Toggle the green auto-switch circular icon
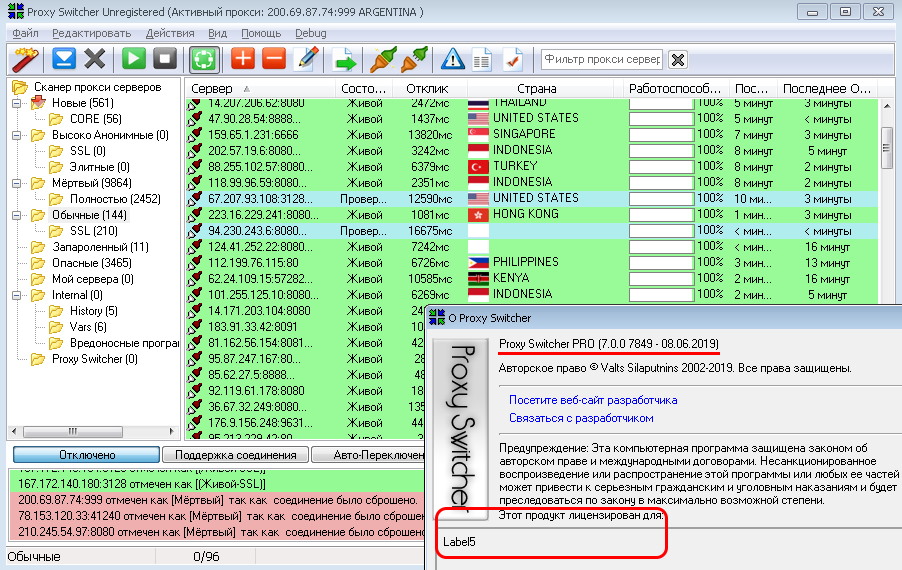Viewport: 902px width, 570px height. (x=204, y=59)
